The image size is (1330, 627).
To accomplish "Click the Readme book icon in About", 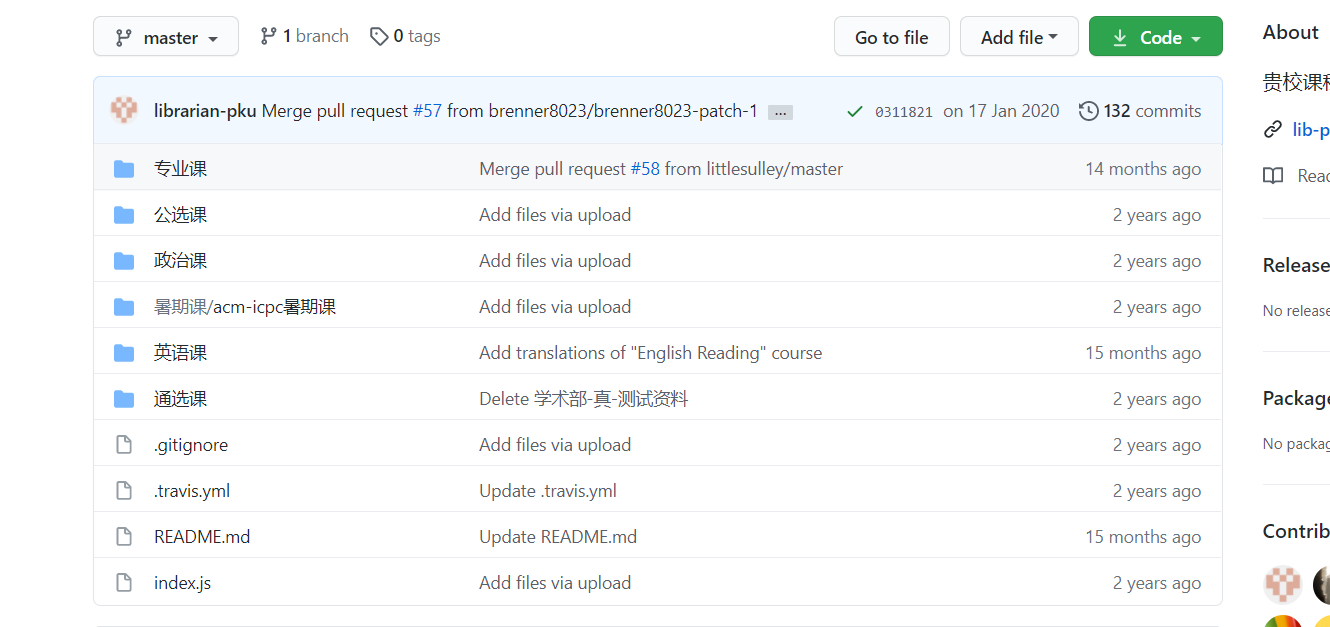I will pyautogui.click(x=1272, y=175).
